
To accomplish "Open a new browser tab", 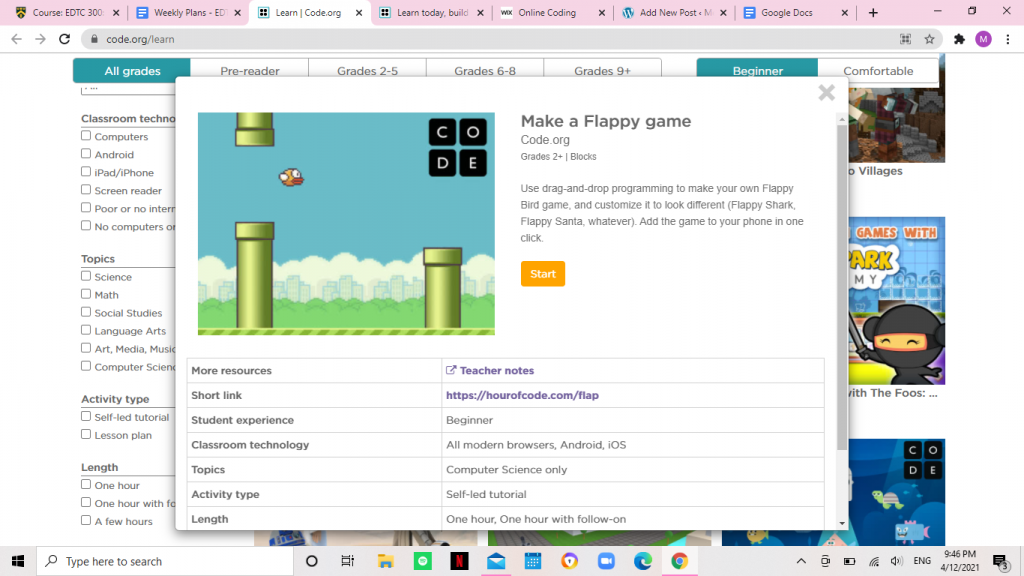I will (x=873, y=12).
